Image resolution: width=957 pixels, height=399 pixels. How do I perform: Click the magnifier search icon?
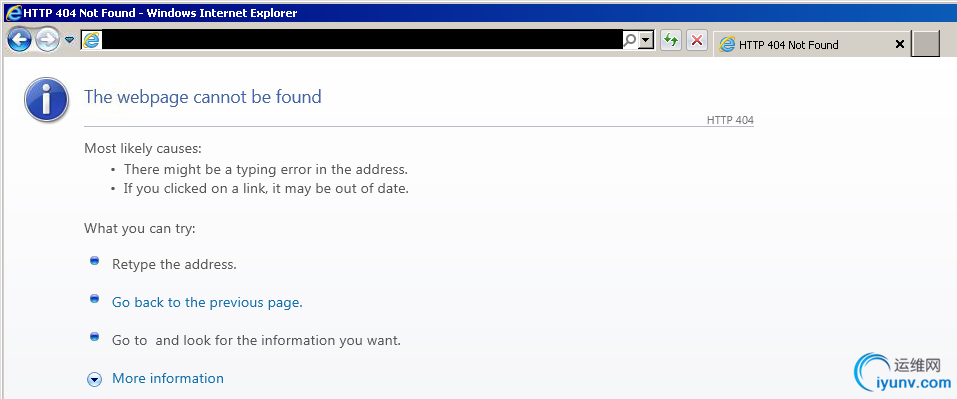tap(630, 40)
